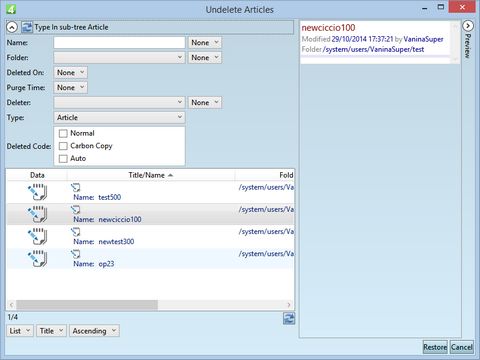Minimize the Undelete Articles window
Image resolution: width=480 pixels, height=360 pixels.
(425, 8)
